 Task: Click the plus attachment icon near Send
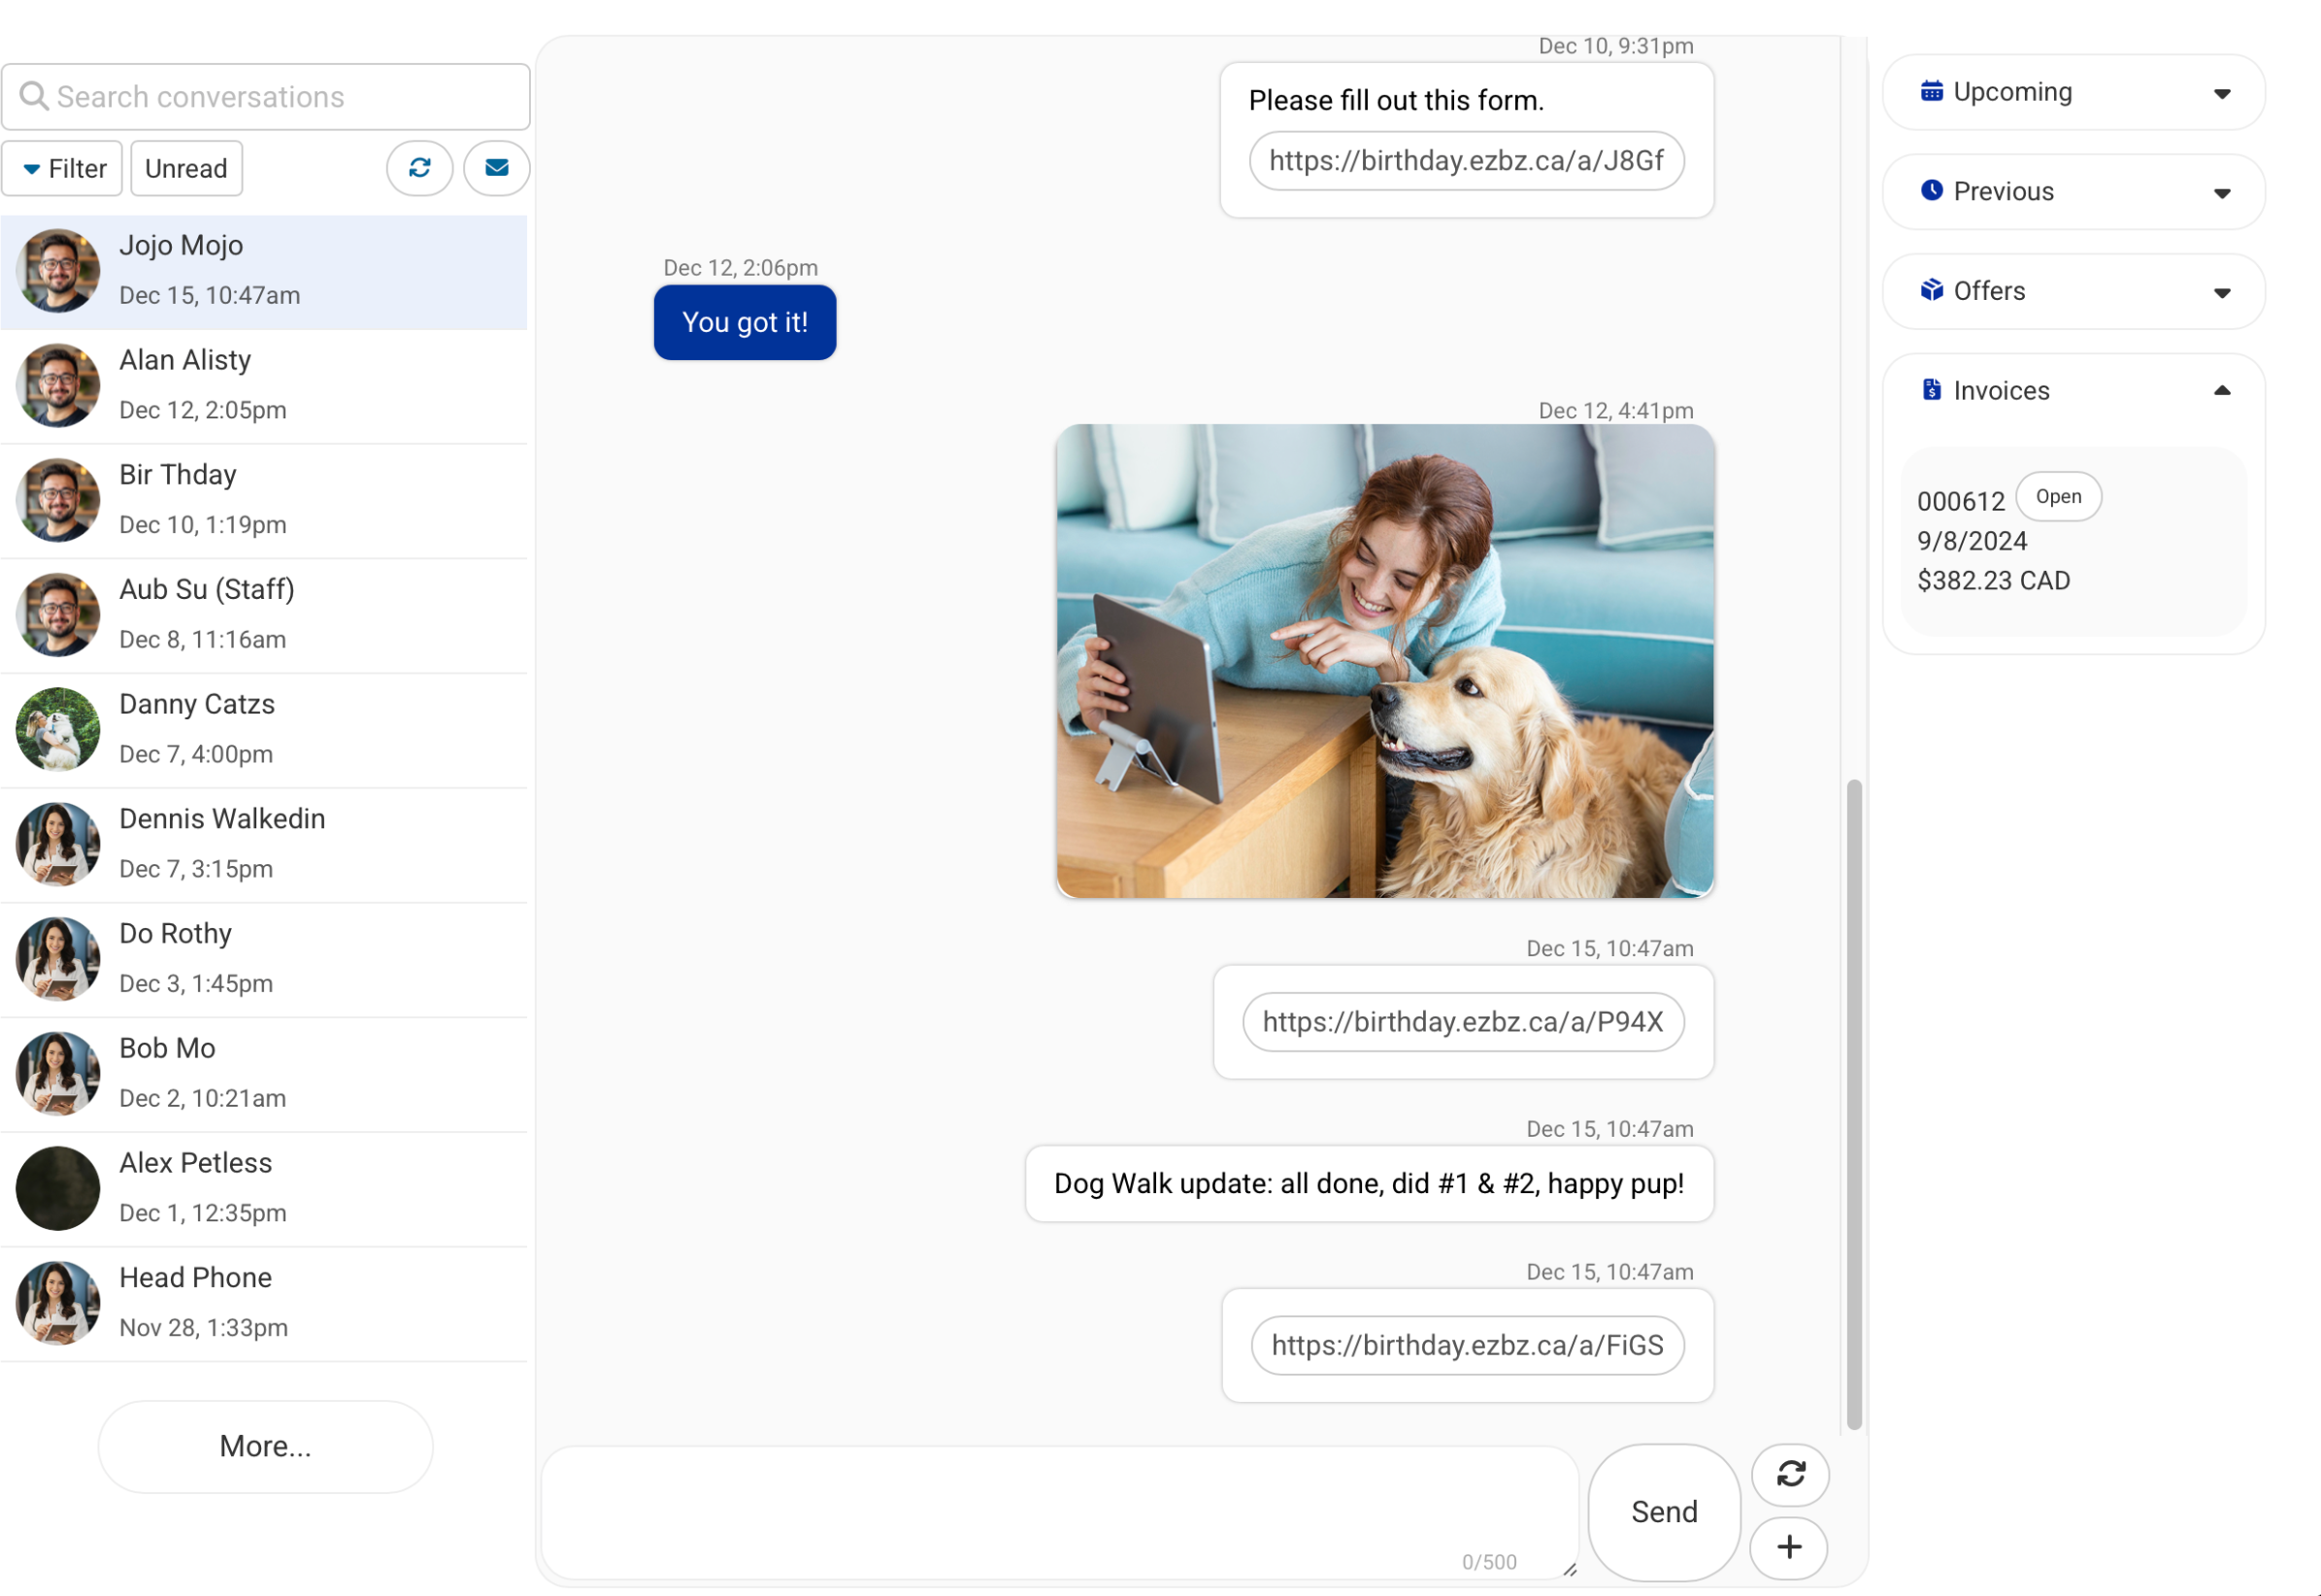click(1790, 1547)
